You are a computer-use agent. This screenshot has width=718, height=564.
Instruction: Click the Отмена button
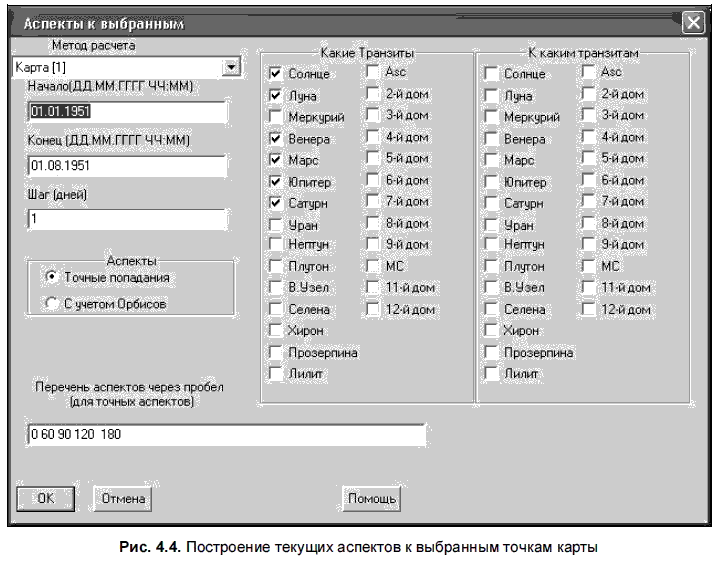pyautogui.click(x=123, y=498)
